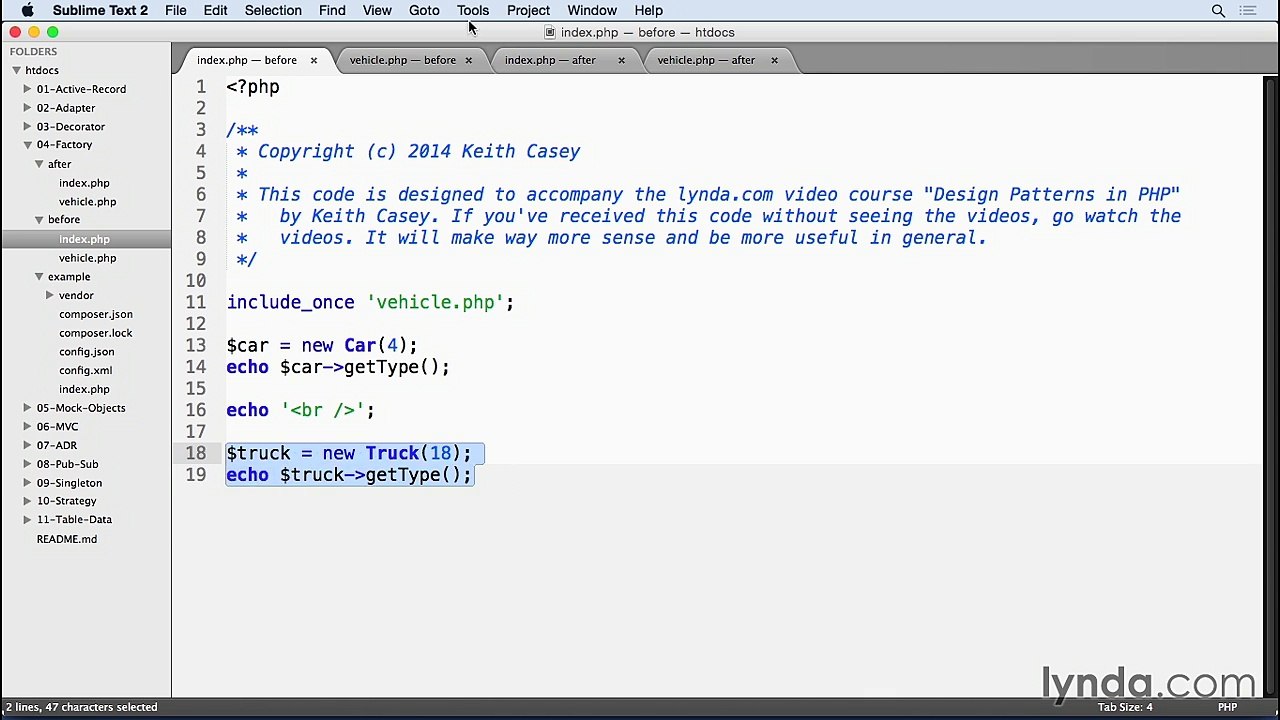Collapse the after folder
The height and width of the screenshot is (720, 1280).
39,164
